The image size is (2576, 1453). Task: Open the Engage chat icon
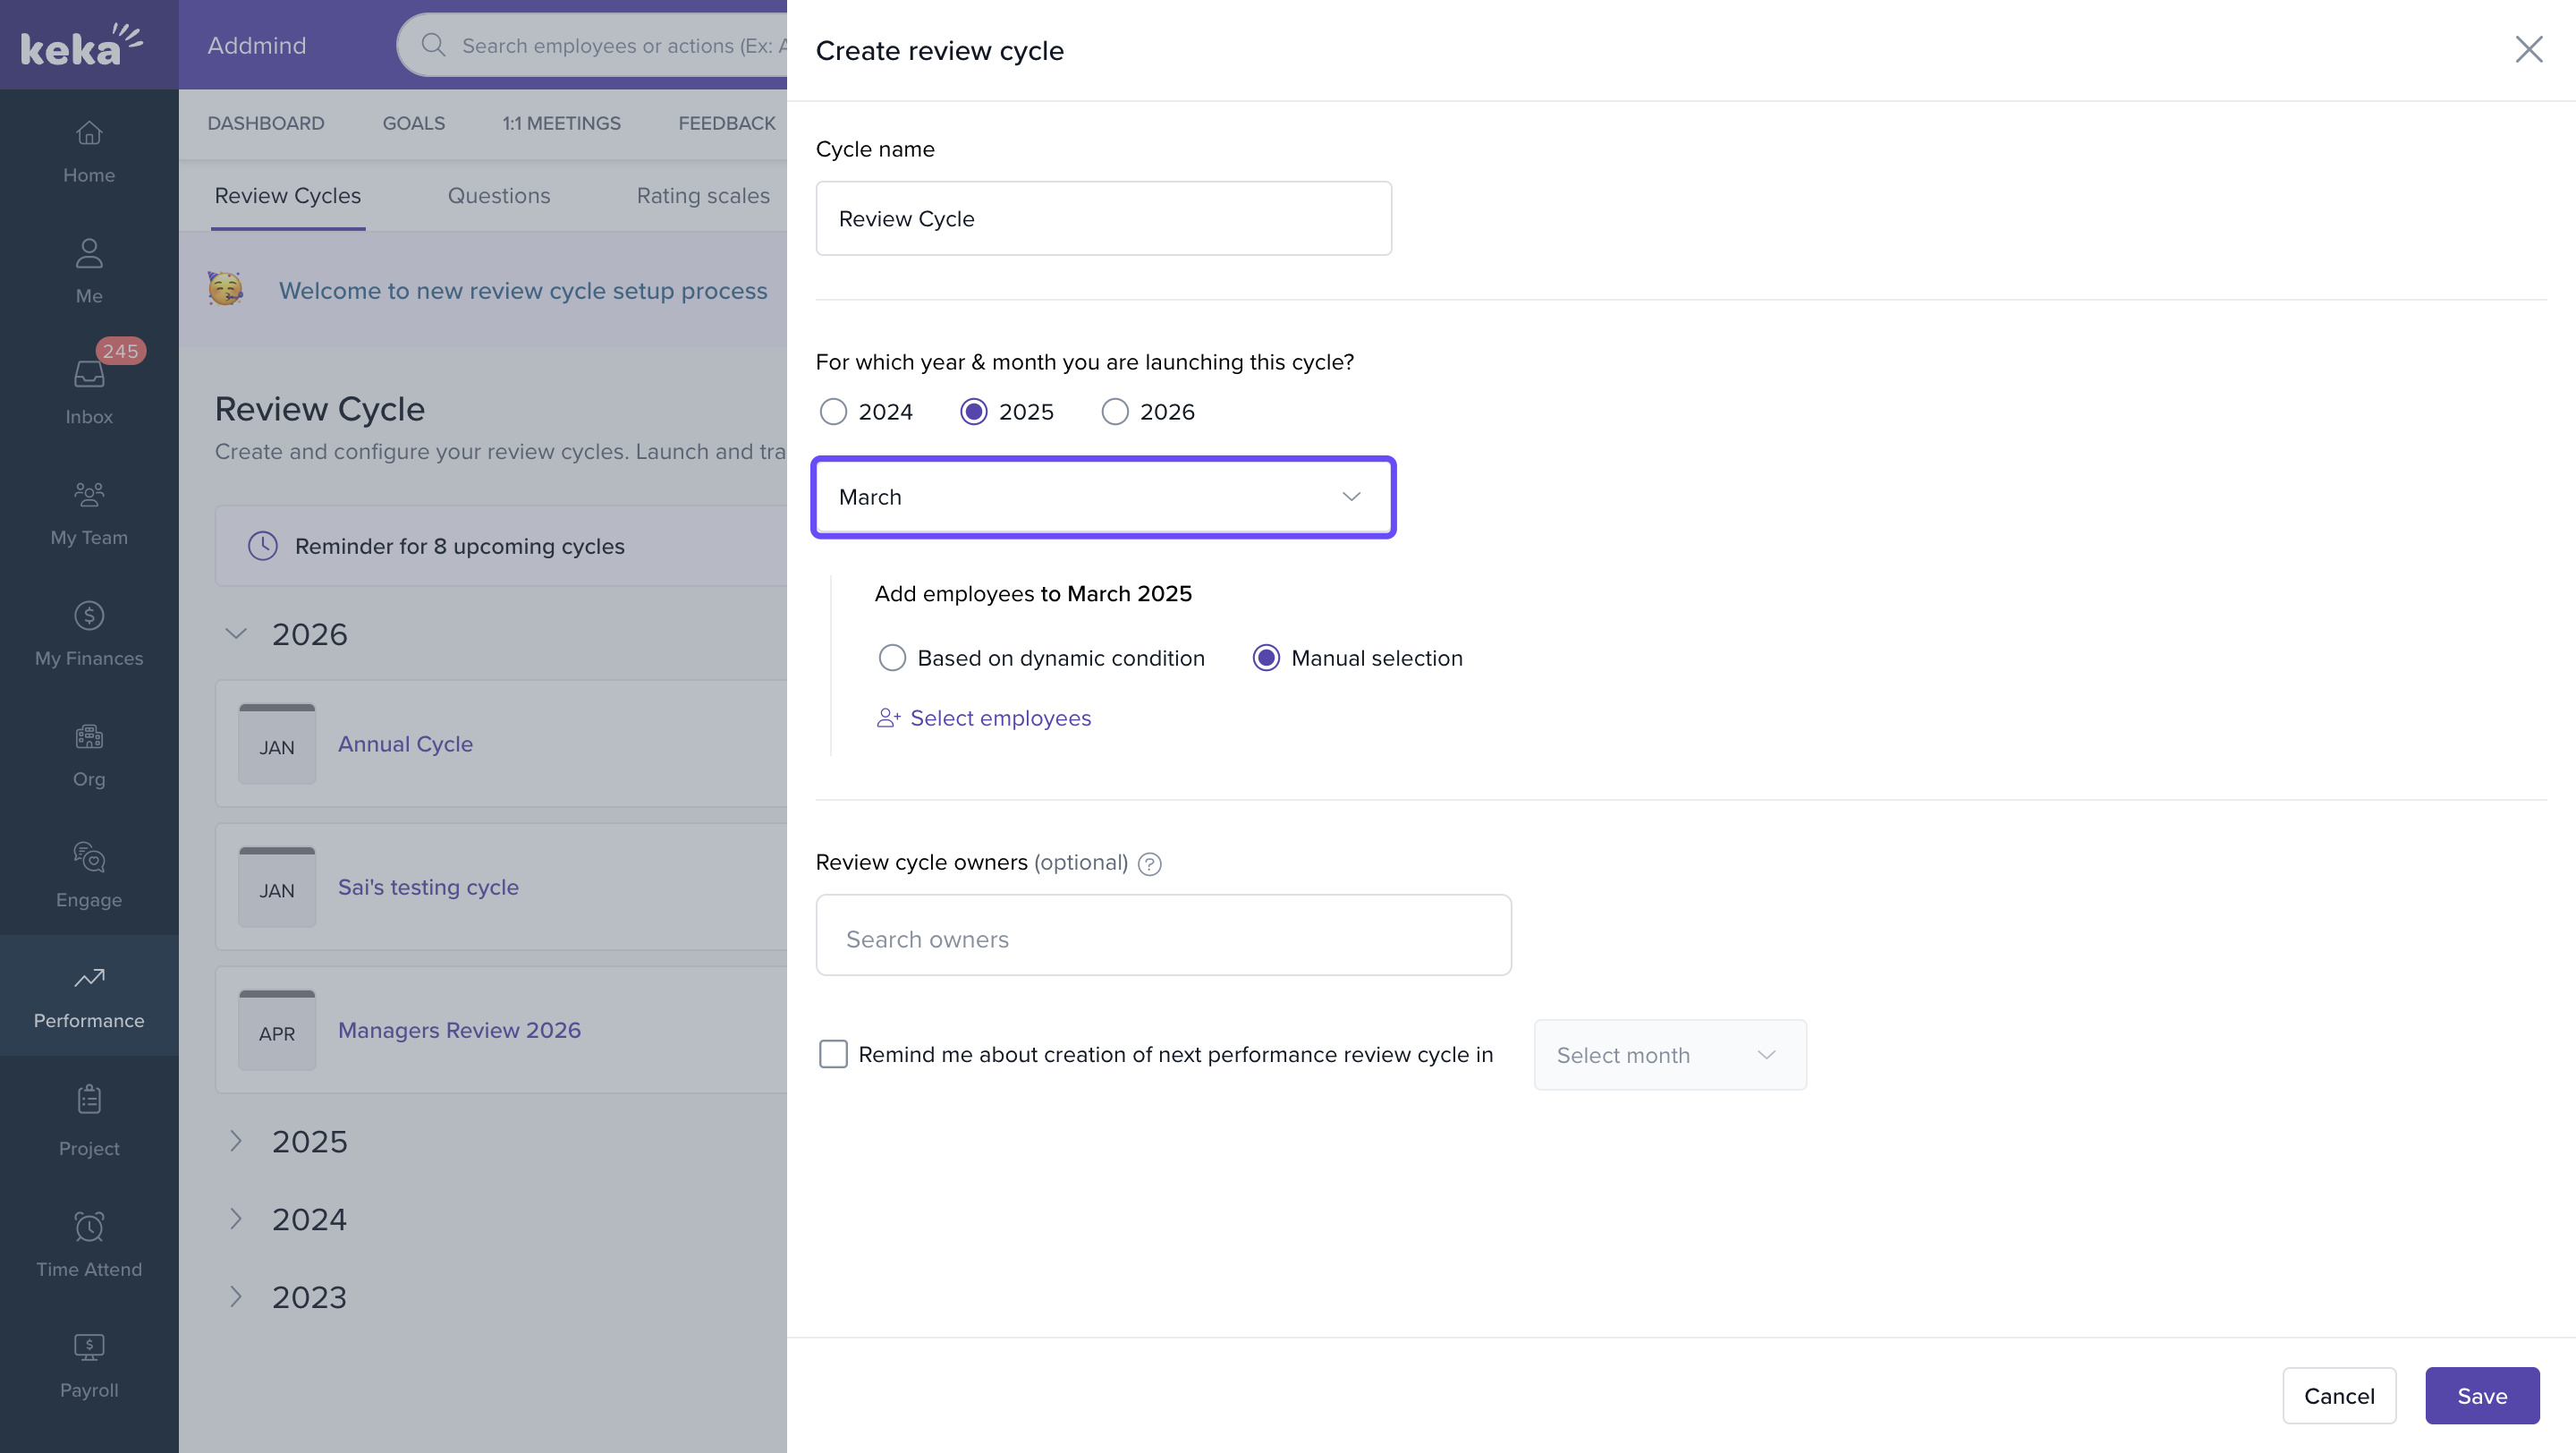(x=89, y=858)
